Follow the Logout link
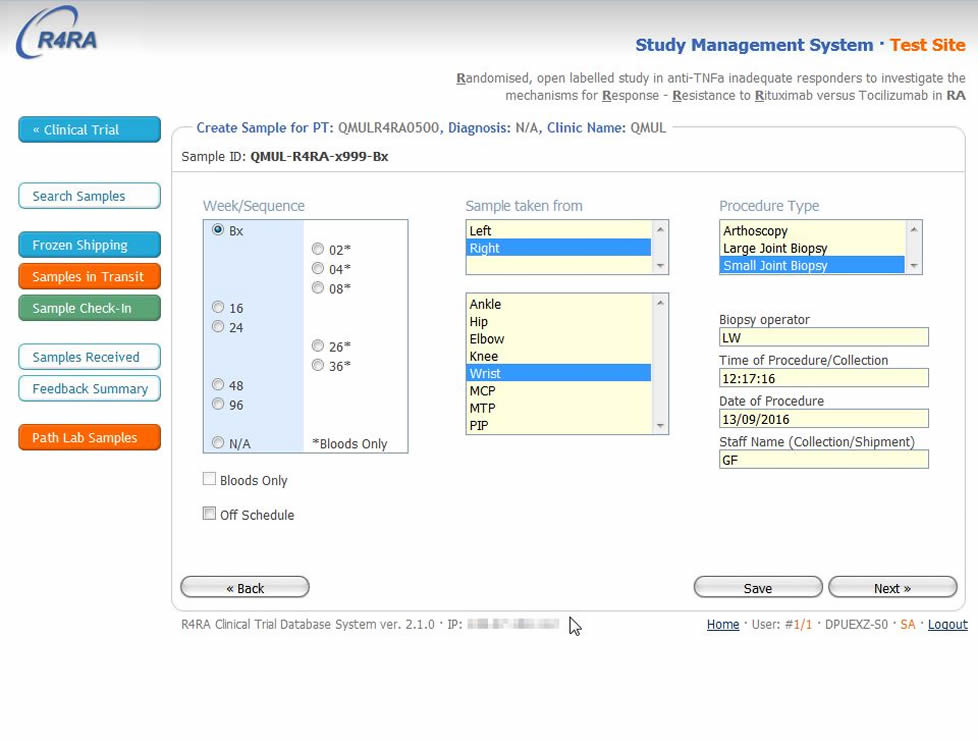 point(947,625)
